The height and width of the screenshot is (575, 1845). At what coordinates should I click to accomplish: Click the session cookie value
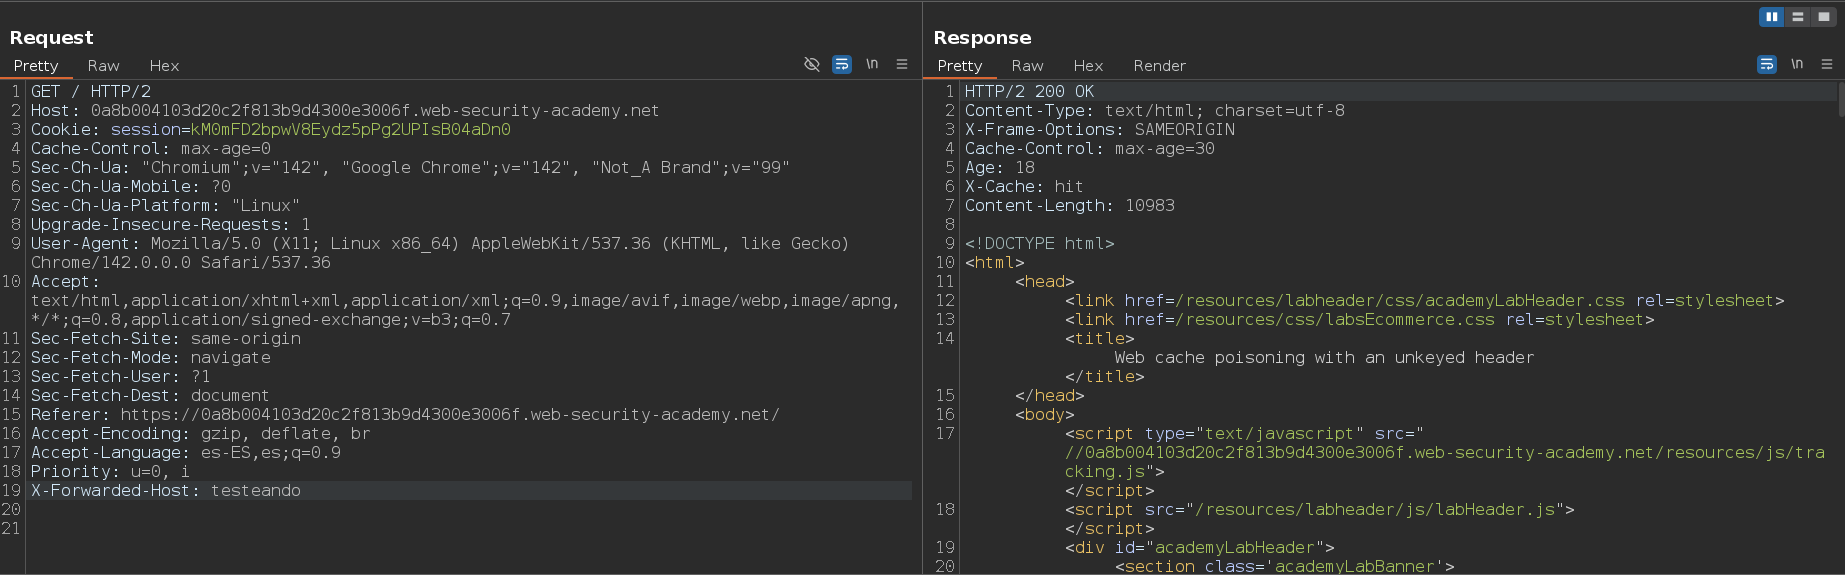[350, 130]
